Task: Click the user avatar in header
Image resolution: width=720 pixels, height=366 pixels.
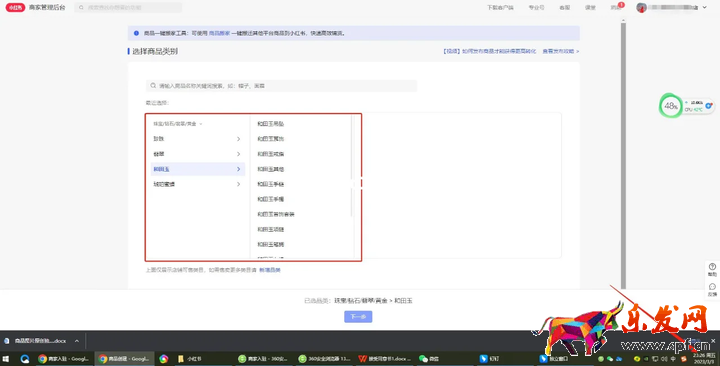Action: click(x=641, y=7)
